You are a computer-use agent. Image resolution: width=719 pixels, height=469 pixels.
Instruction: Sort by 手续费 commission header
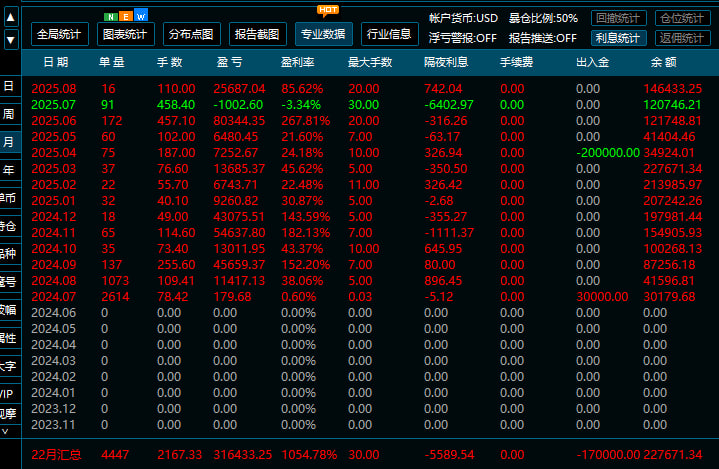click(516, 62)
